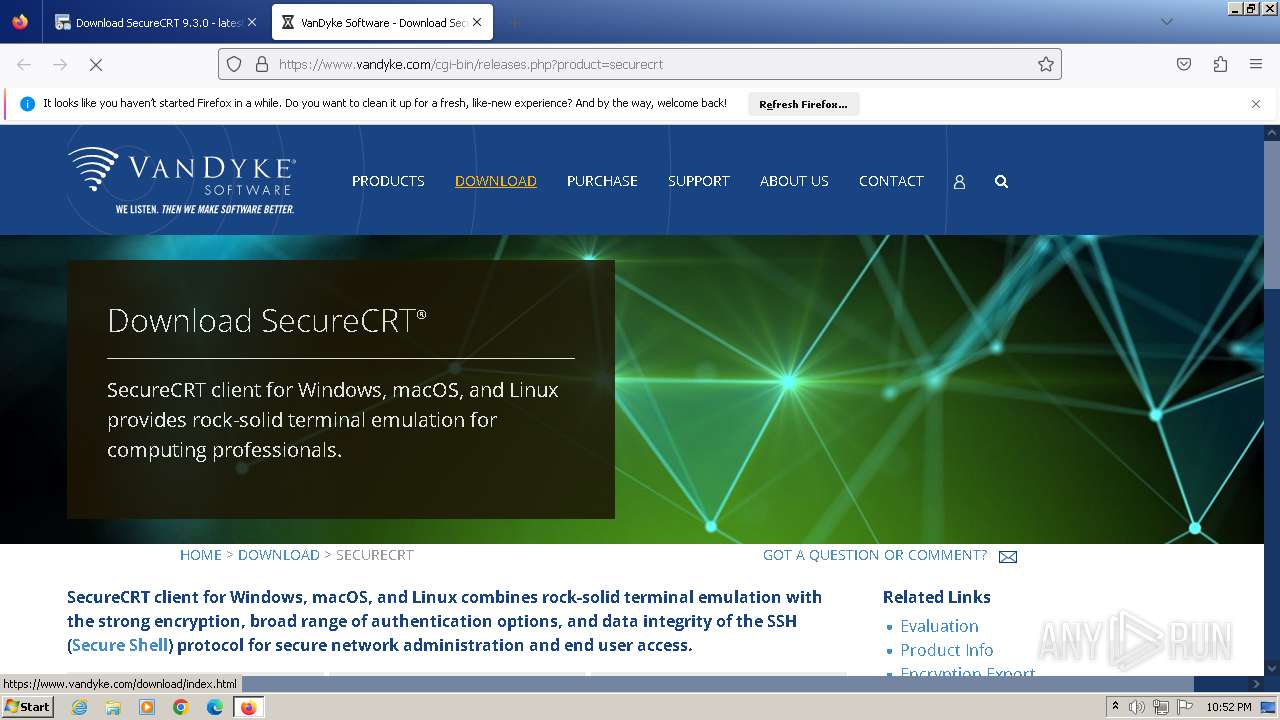Open the media player taskbar icon
1280x720 pixels.
point(147,707)
